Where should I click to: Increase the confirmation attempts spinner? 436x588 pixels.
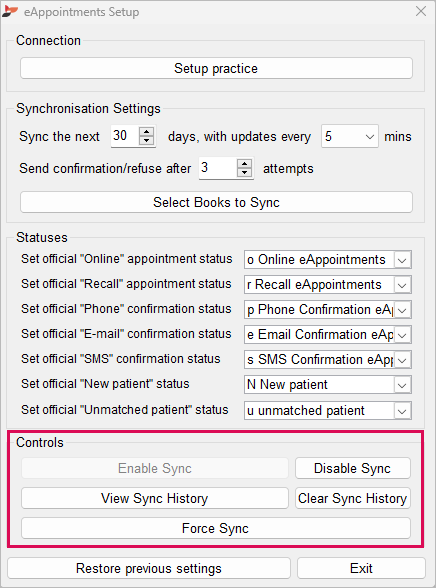pyautogui.click(x=244, y=164)
